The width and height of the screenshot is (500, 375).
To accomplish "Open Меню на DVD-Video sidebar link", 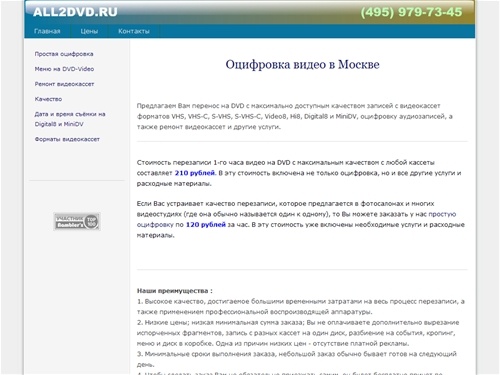I will tap(64, 69).
